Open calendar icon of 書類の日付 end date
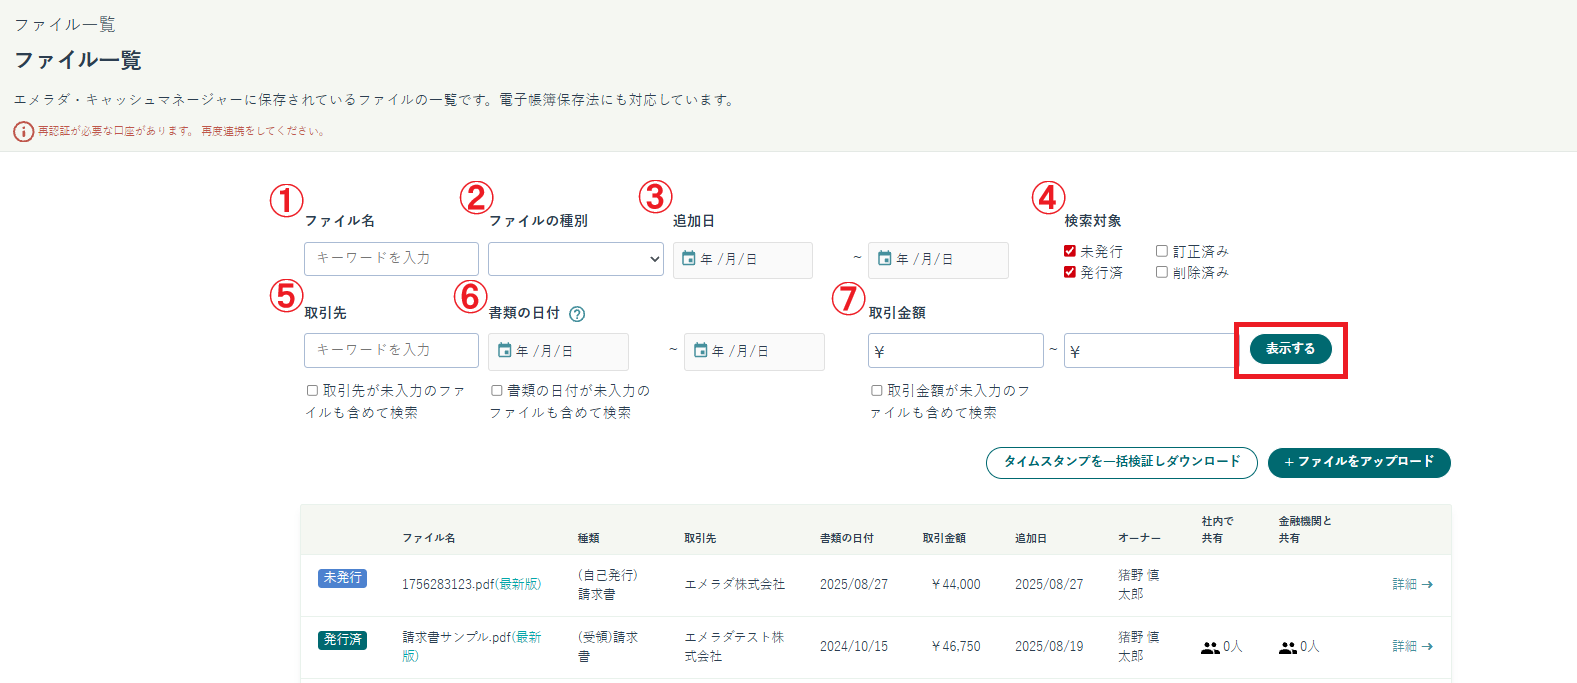The height and width of the screenshot is (683, 1577). click(x=700, y=351)
